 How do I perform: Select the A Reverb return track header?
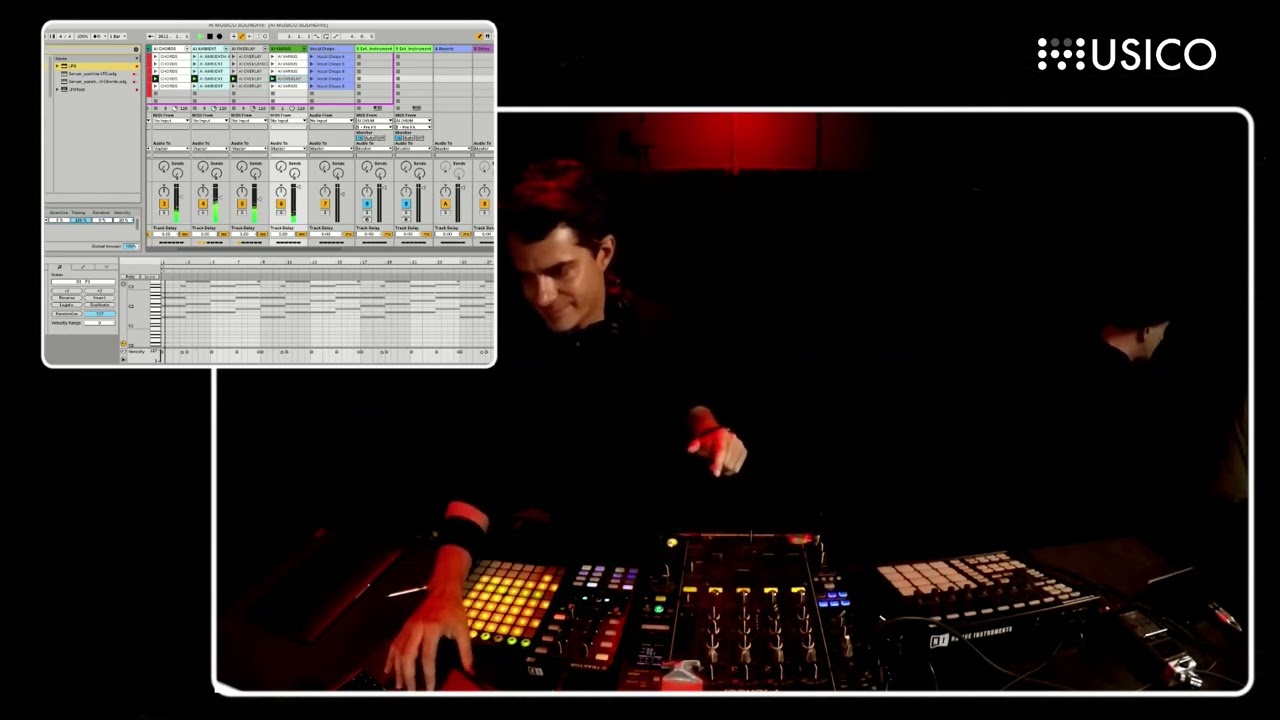tap(451, 48)
